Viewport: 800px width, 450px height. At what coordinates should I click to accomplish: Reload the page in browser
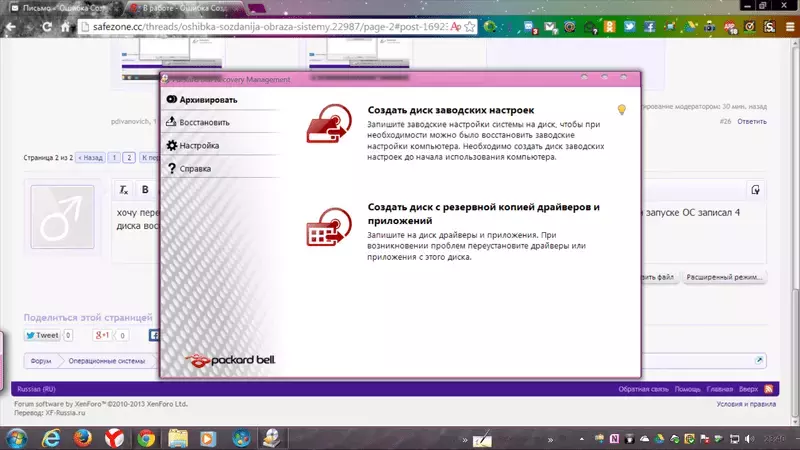46,27
